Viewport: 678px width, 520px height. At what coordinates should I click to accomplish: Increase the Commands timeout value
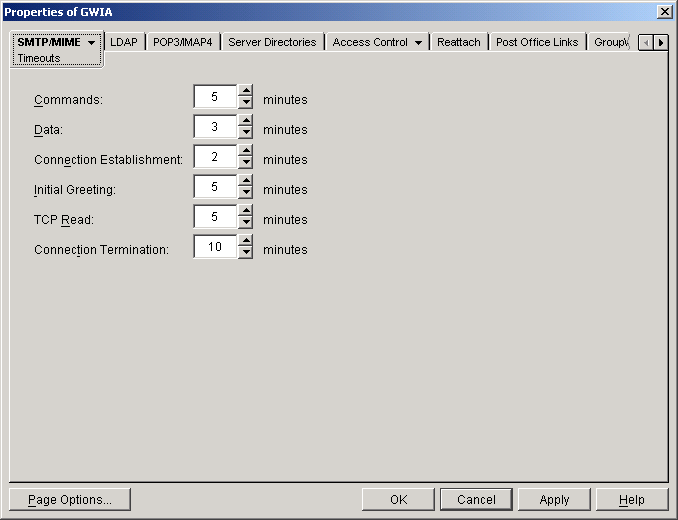coord(246,91)
